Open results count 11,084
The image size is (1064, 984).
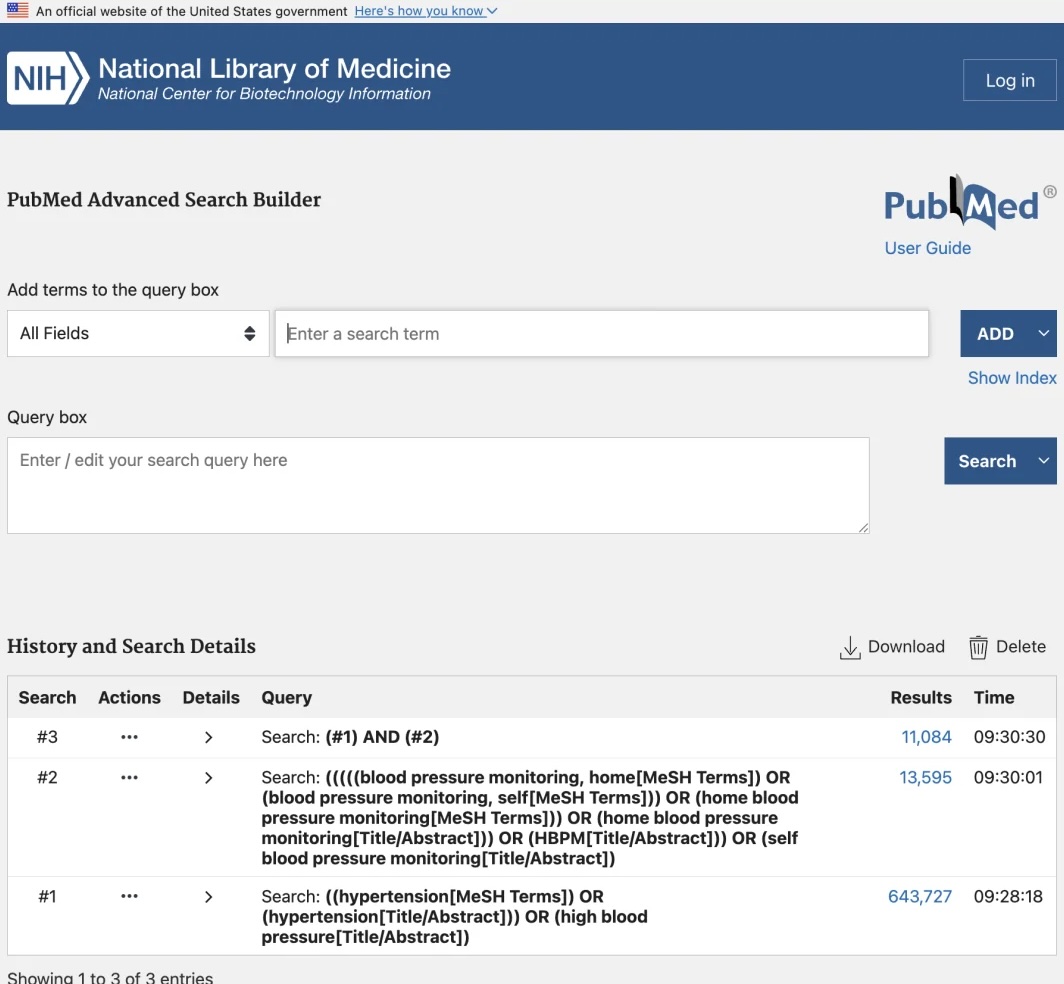click(x=926, y=737)
